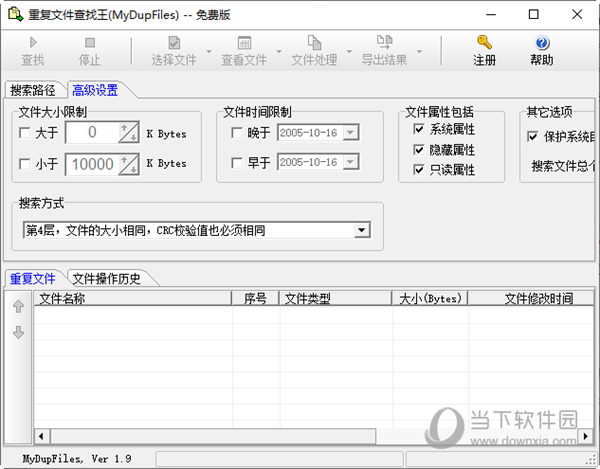Minimize the MyDupFiles window
600x469 pixels.
491,15
